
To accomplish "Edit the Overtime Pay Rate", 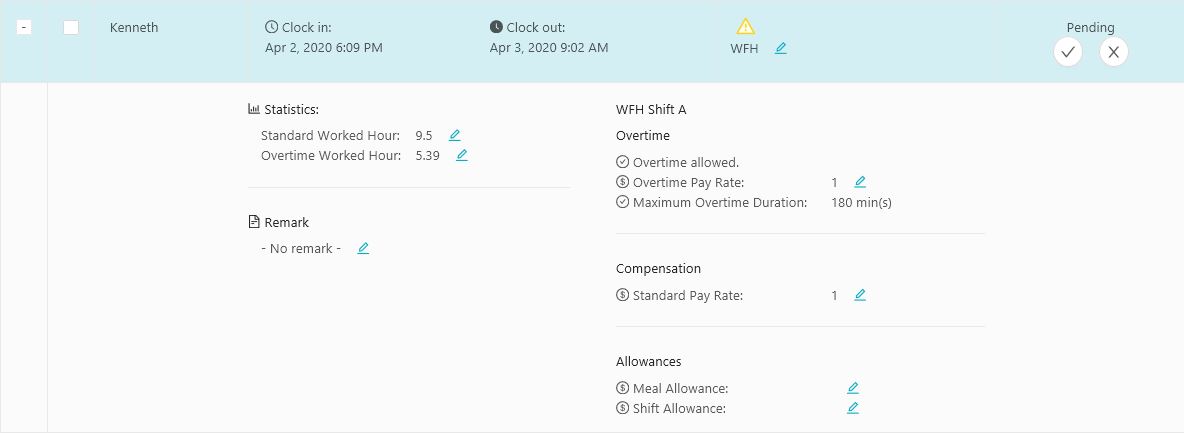I will [860, 182].
